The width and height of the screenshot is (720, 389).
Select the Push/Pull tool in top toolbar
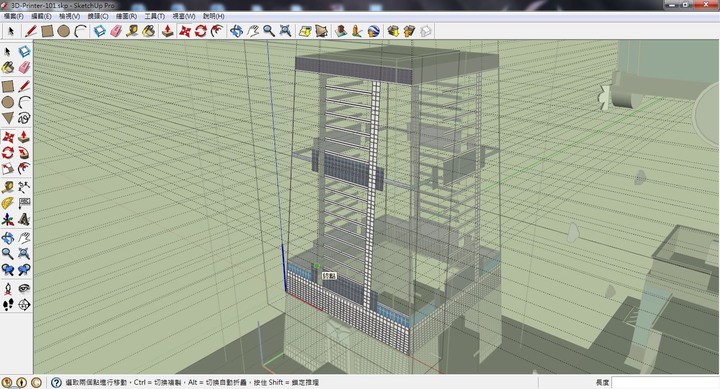point(168,31)
